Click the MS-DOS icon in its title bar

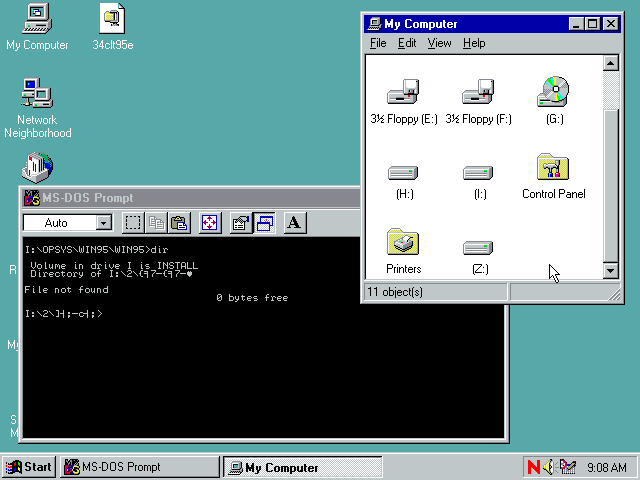click(x=32, y=198)
